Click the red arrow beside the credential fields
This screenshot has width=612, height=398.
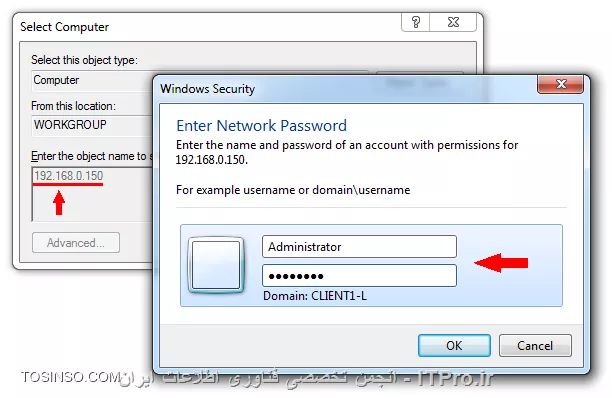[x=501, y=263]
